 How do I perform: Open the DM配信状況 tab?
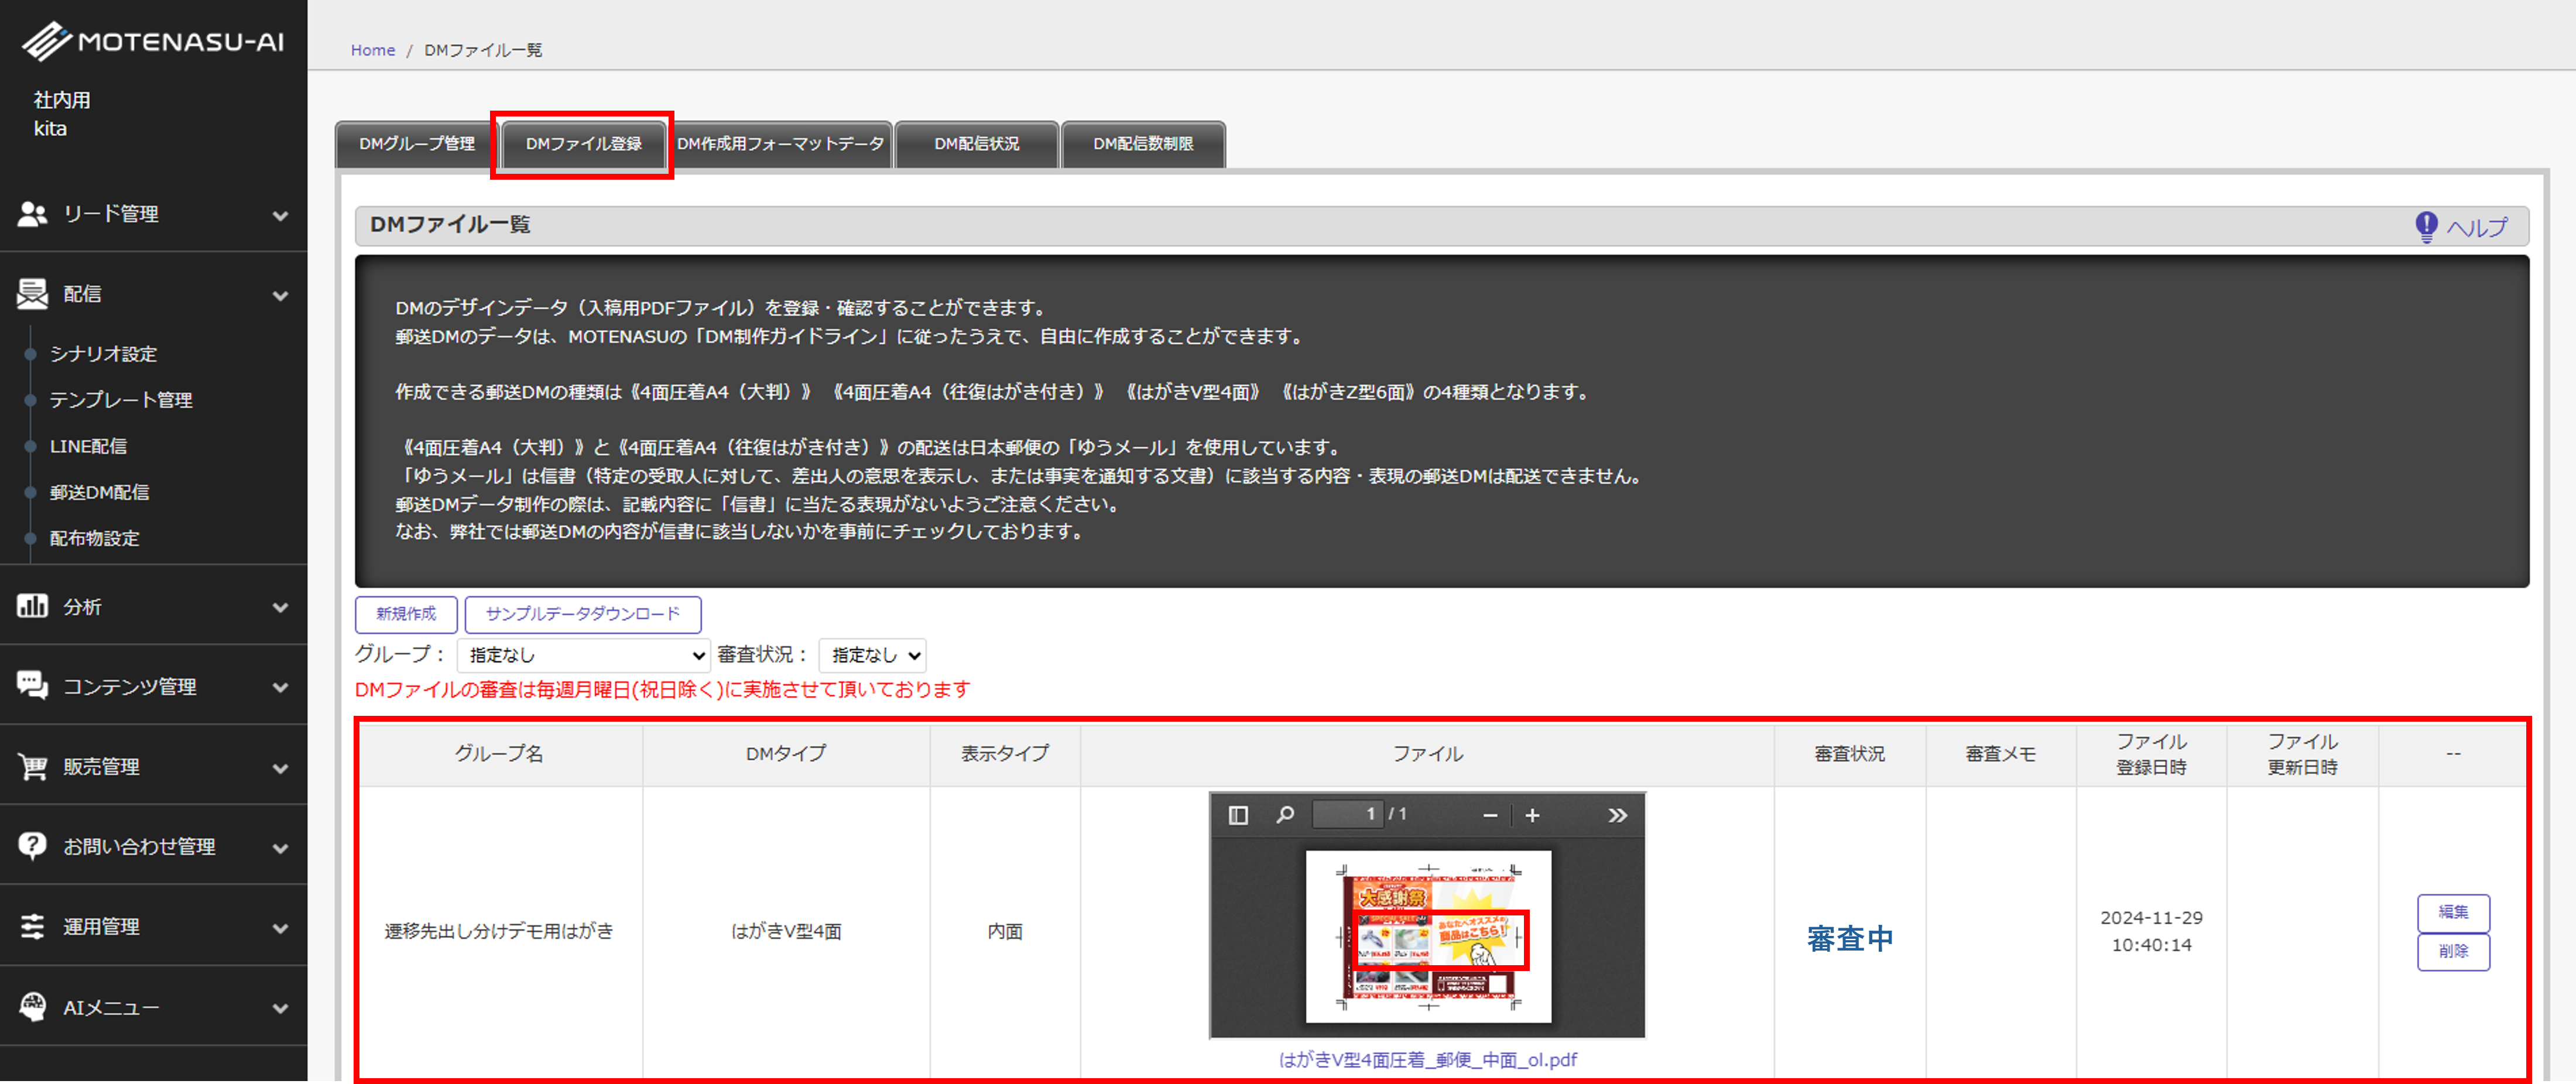click(x=976, y=144)
